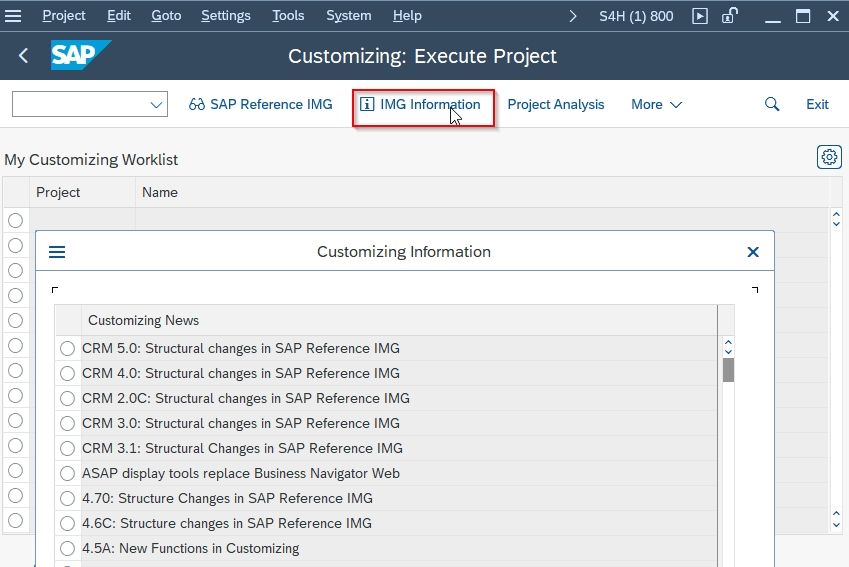This screenshot has width=849, height=567.
Task: Select CRM 3.1 Structural Changes radio button
Action: tap(67, 448)
